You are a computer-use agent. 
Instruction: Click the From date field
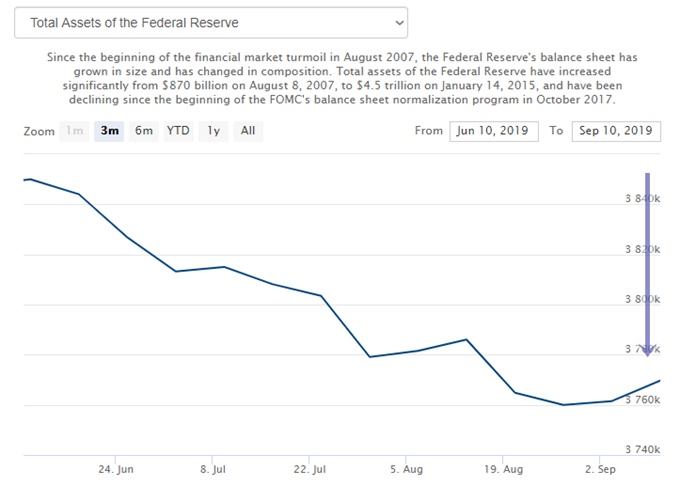pos(494,131)
